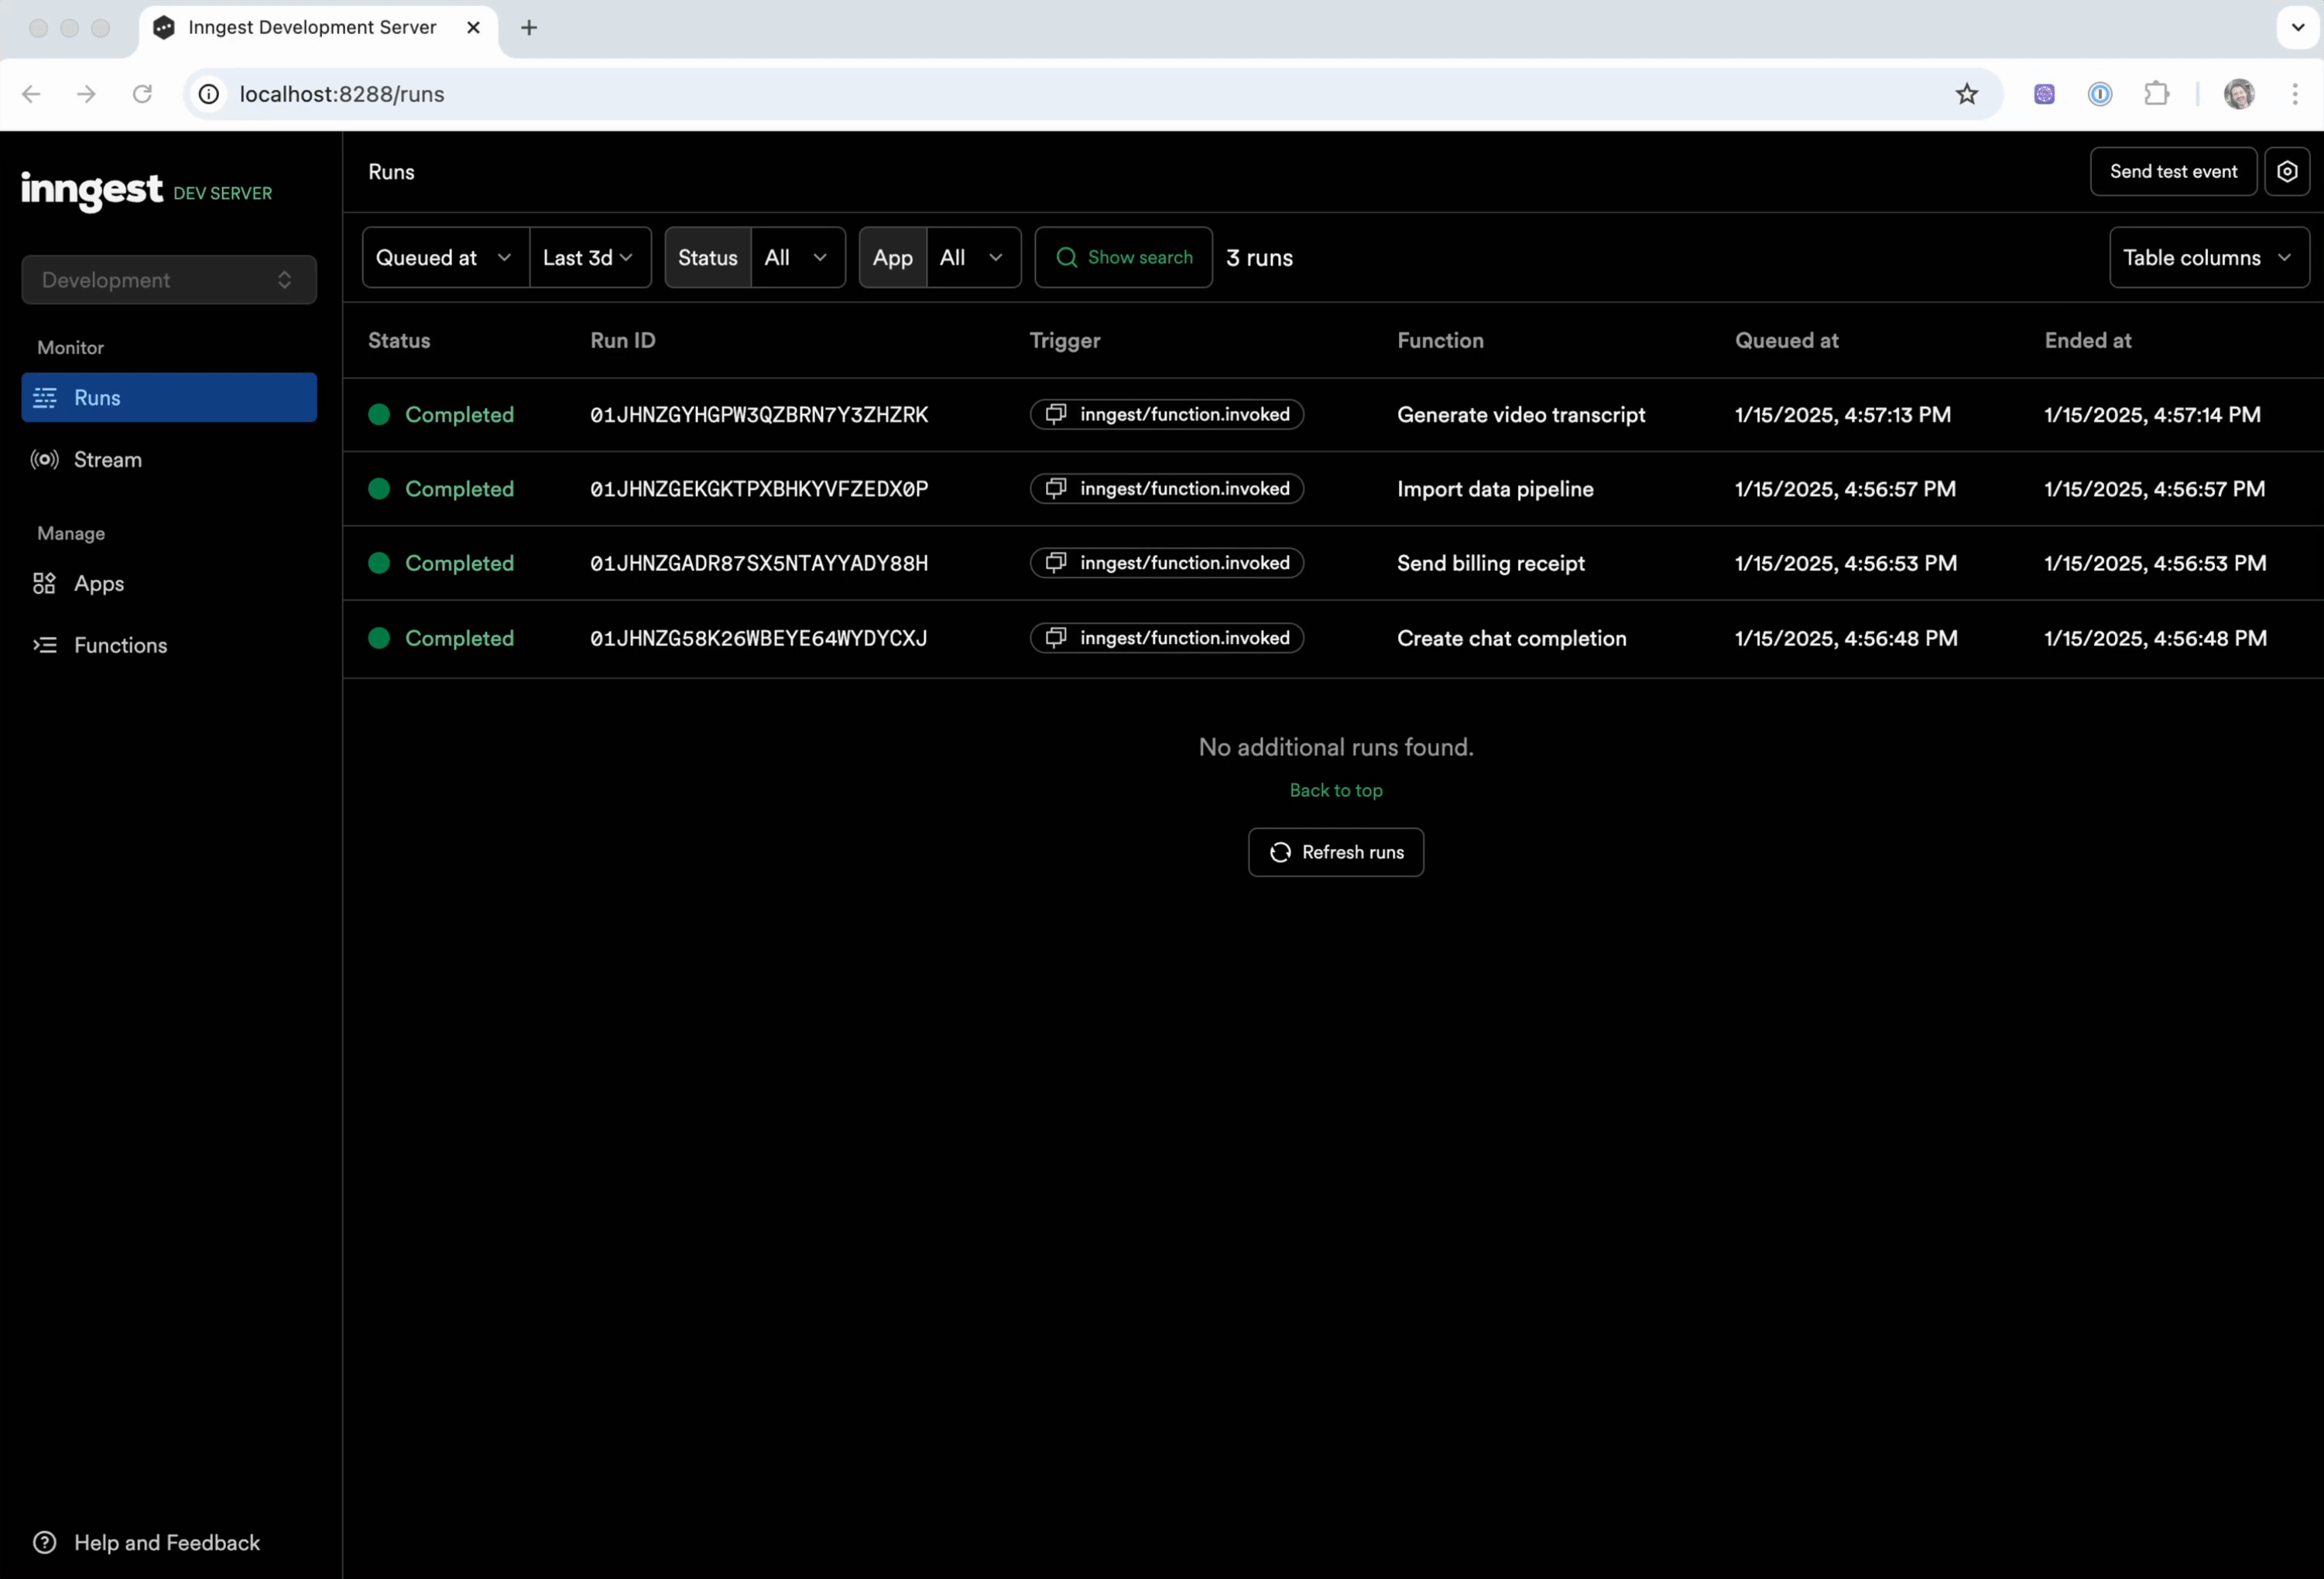Viewport: 2324px width, 1579px height.
Task: Open the Apps management page
Action: point(99,584)
